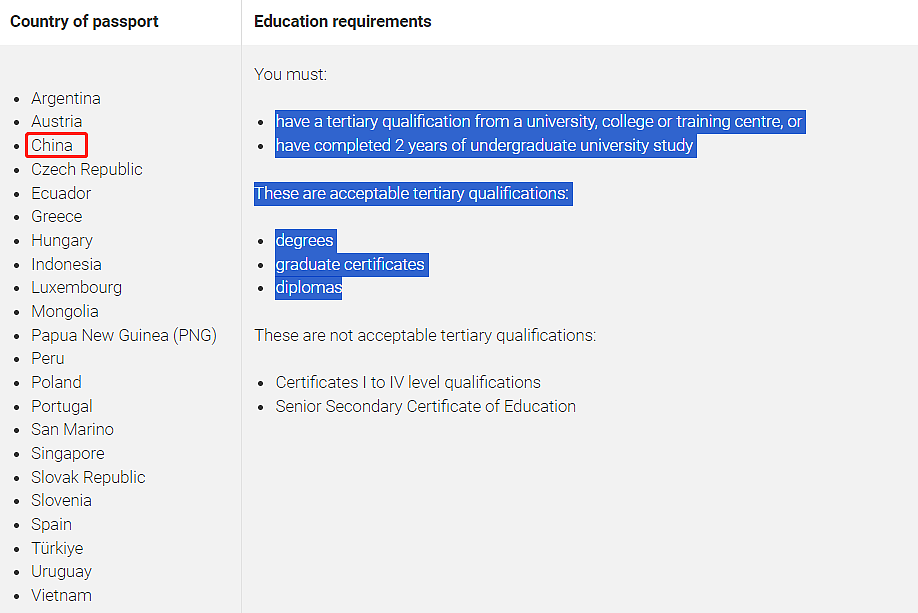Viewport: 918px width, 613px height.
Task: Click the 'Certificates I to IV level qualifications' text
Action: 408,382
